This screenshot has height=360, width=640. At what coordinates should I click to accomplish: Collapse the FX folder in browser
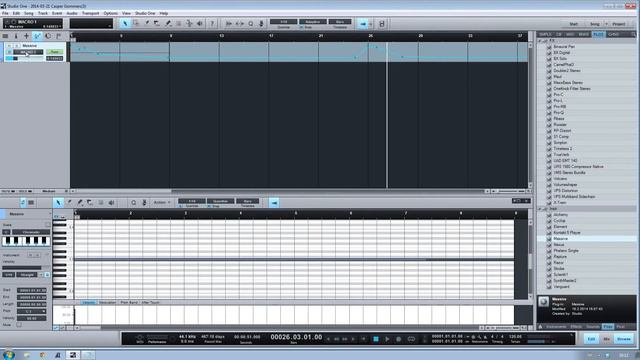pyautogui.click(x=540, y=41)
